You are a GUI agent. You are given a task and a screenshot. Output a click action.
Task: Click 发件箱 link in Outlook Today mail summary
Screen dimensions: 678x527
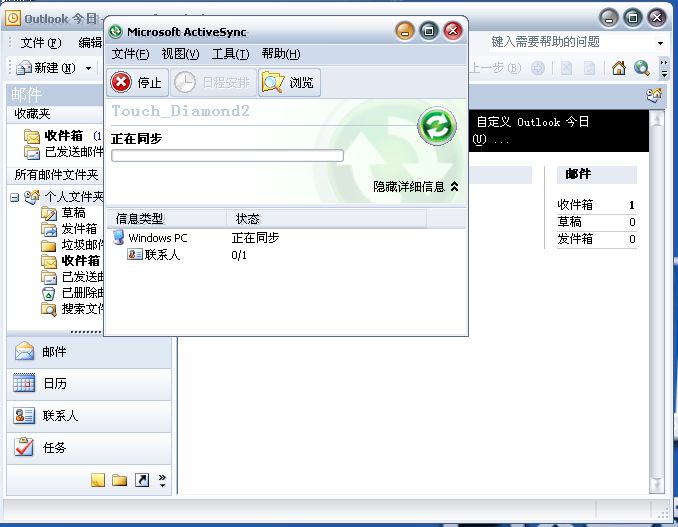(x=575, y=239)
